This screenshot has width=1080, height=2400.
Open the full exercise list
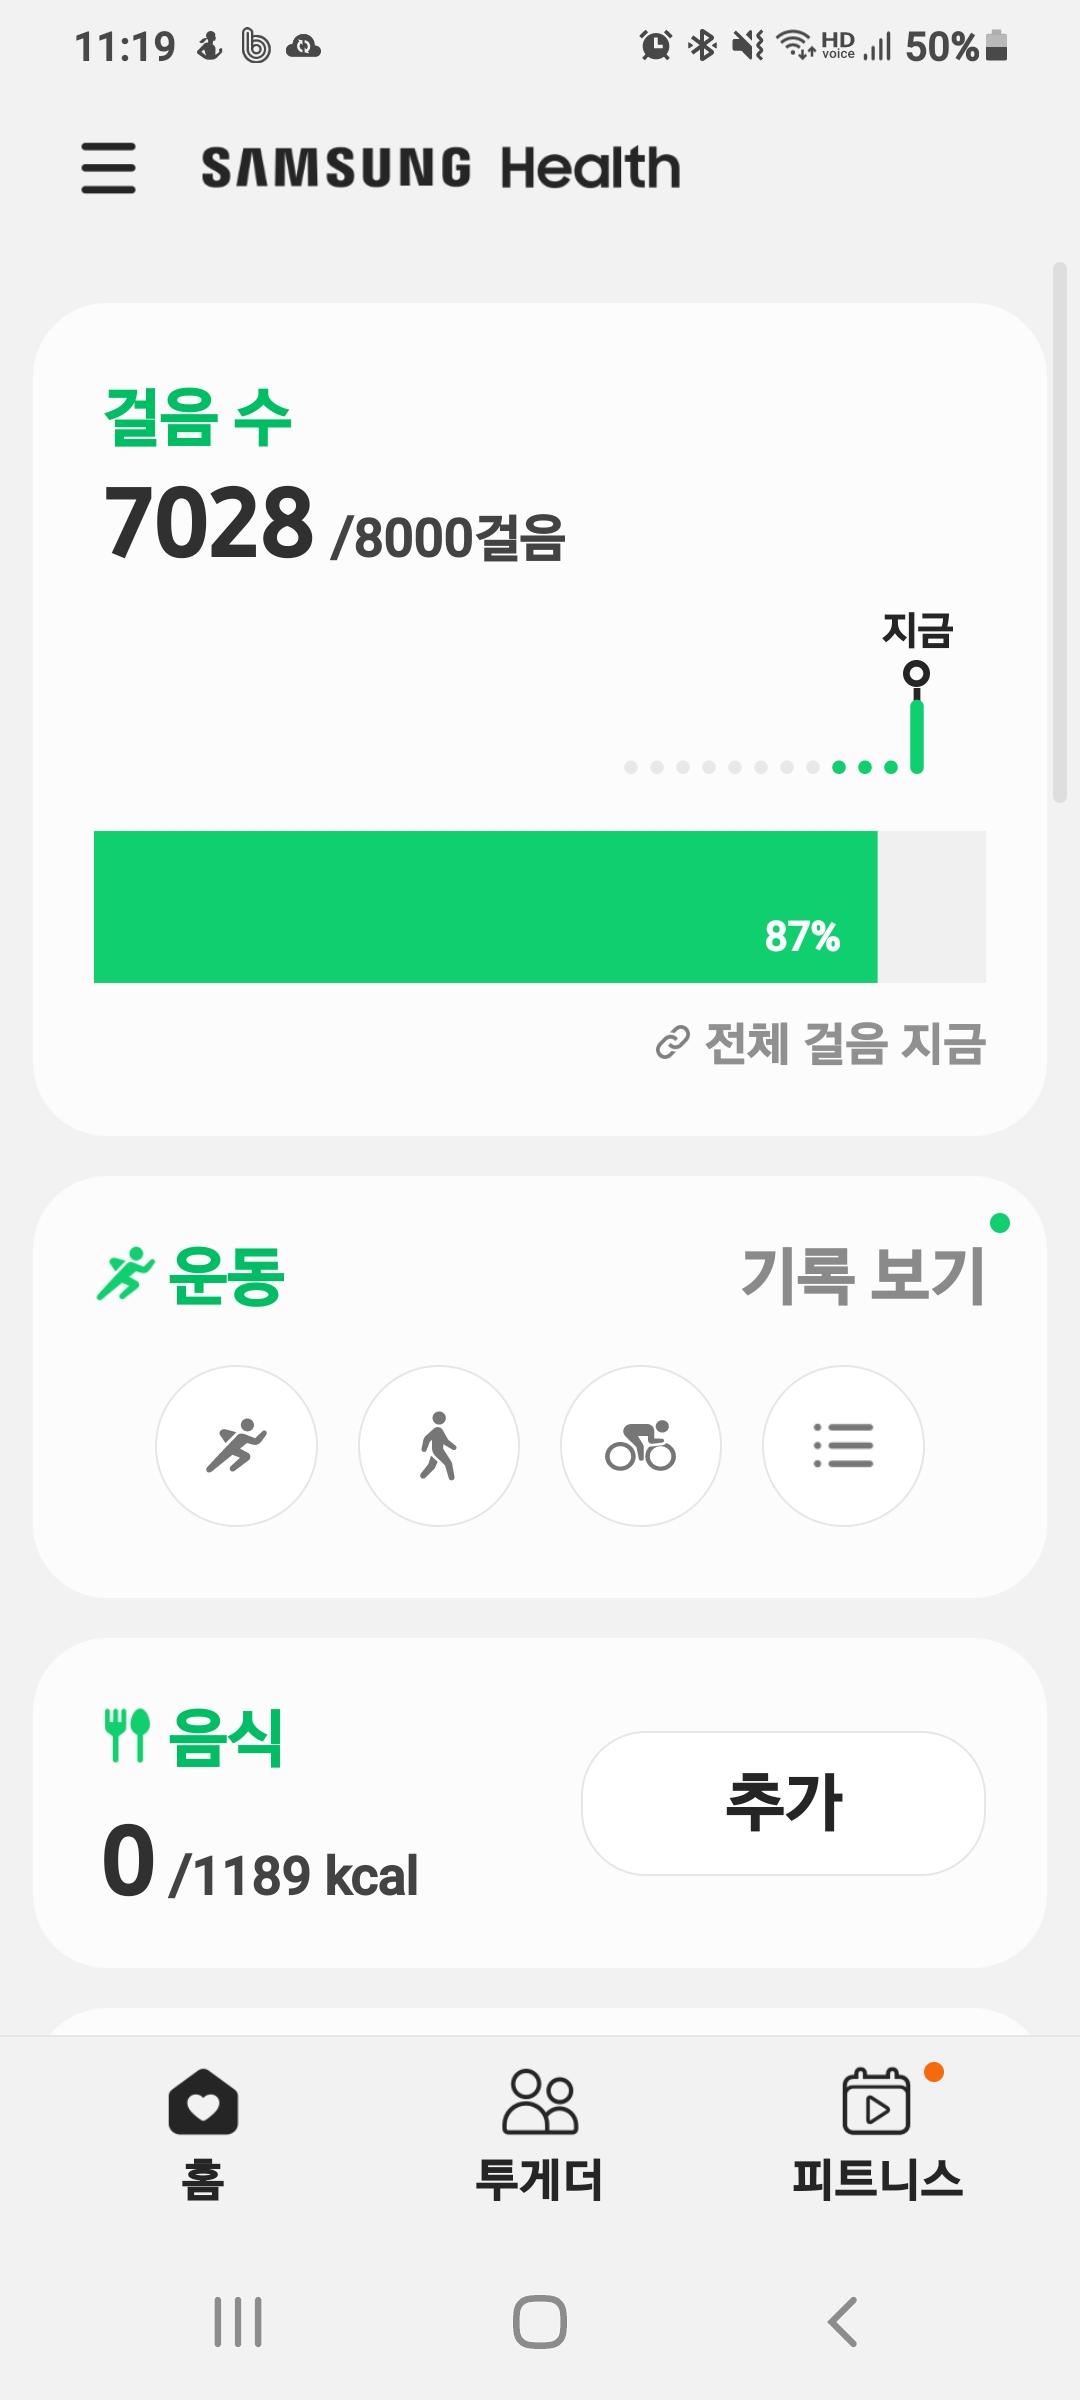843,1446
